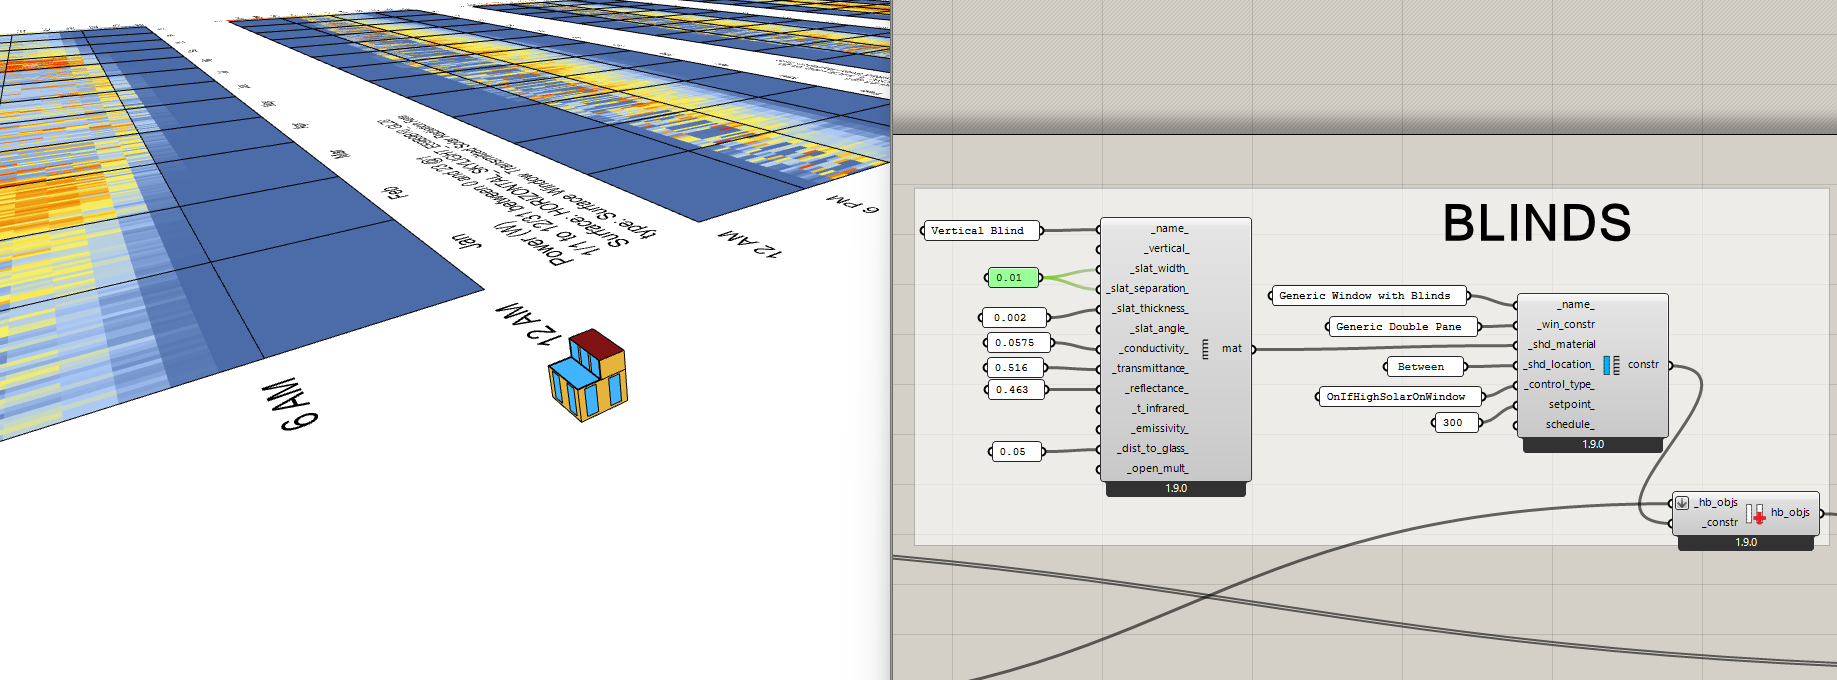Screen dimensions: 1837x680
Task: Click the 300 setpoint value panel
Action: pyautogui.click(x=1453, y=423)
